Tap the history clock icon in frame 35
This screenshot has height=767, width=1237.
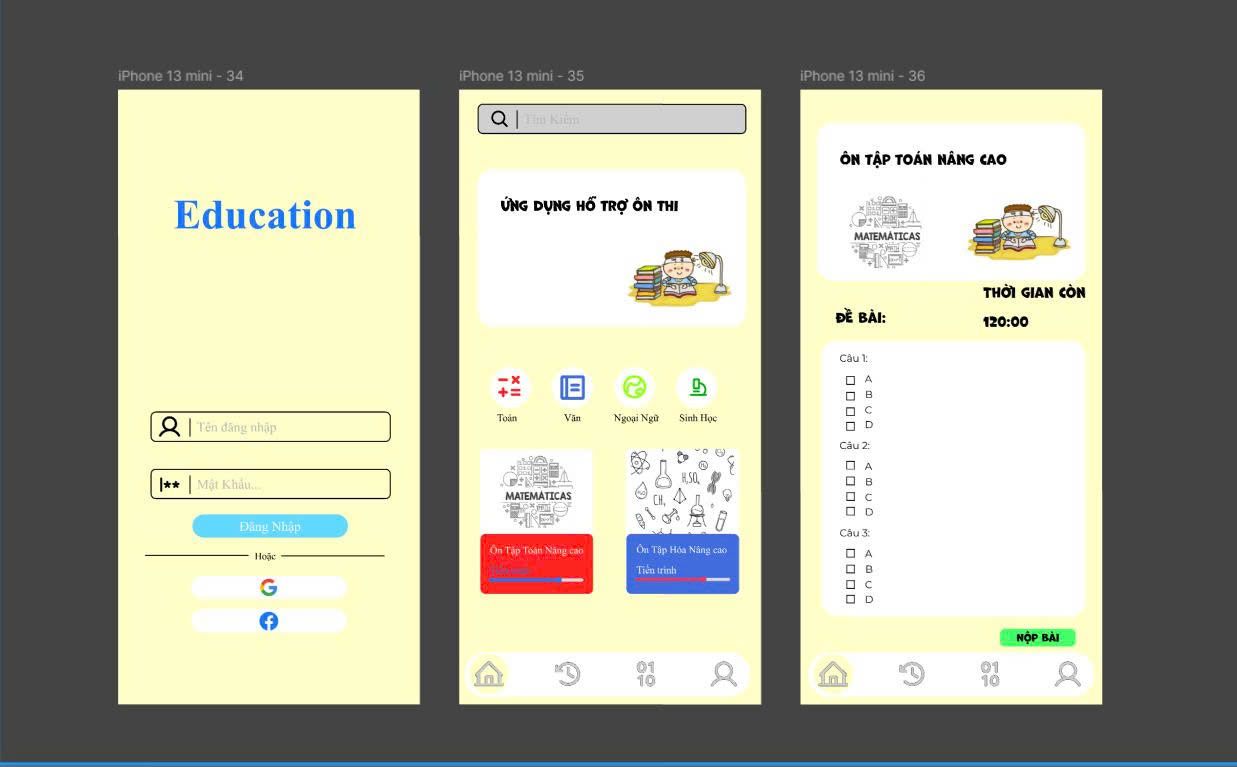[567, 674]
